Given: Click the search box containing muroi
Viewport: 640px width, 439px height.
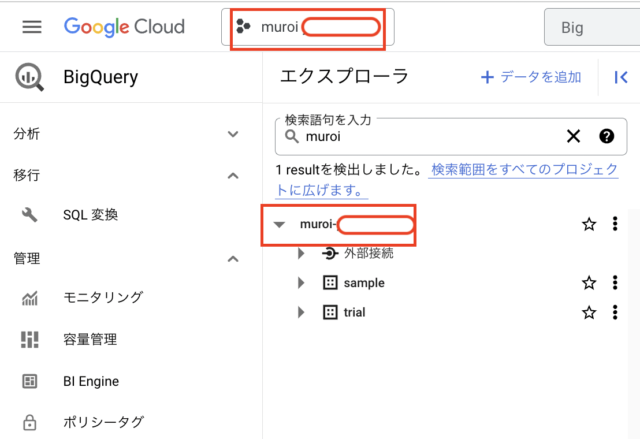Looking at the screenshot, I should (451, 137).
